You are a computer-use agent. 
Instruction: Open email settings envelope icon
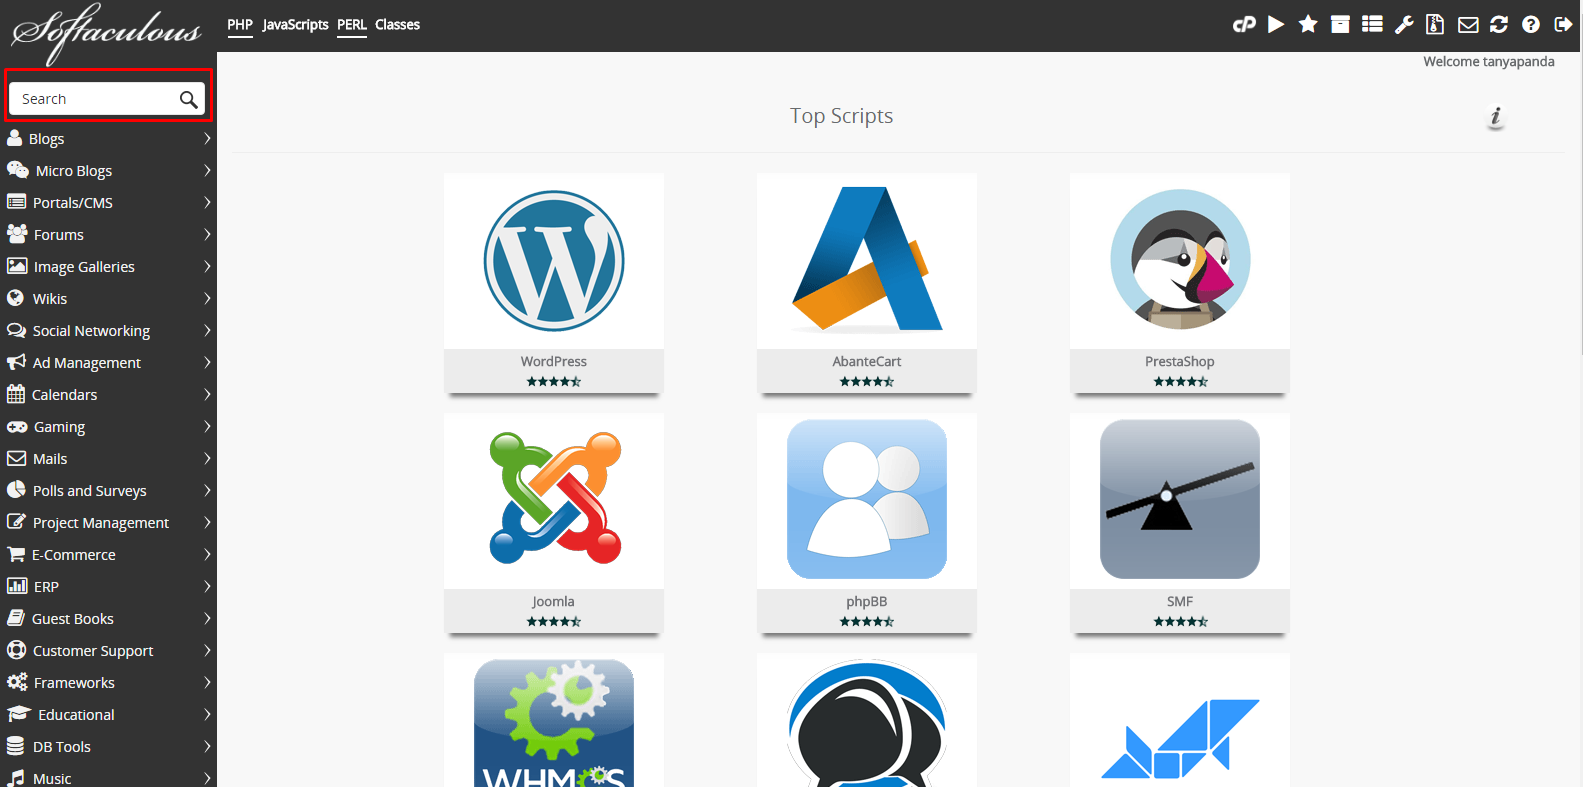pos(1468,25)
